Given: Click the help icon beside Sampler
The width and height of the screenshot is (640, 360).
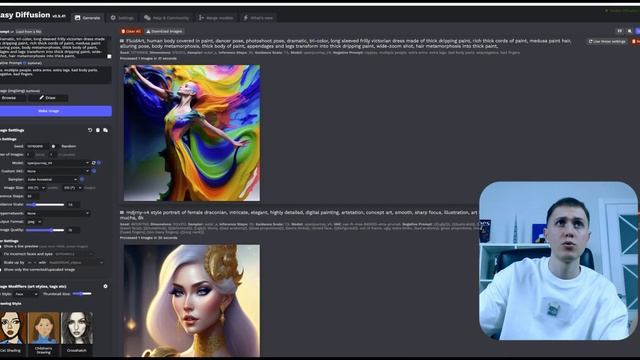Looking at the screenshot, I should [82, 179].
